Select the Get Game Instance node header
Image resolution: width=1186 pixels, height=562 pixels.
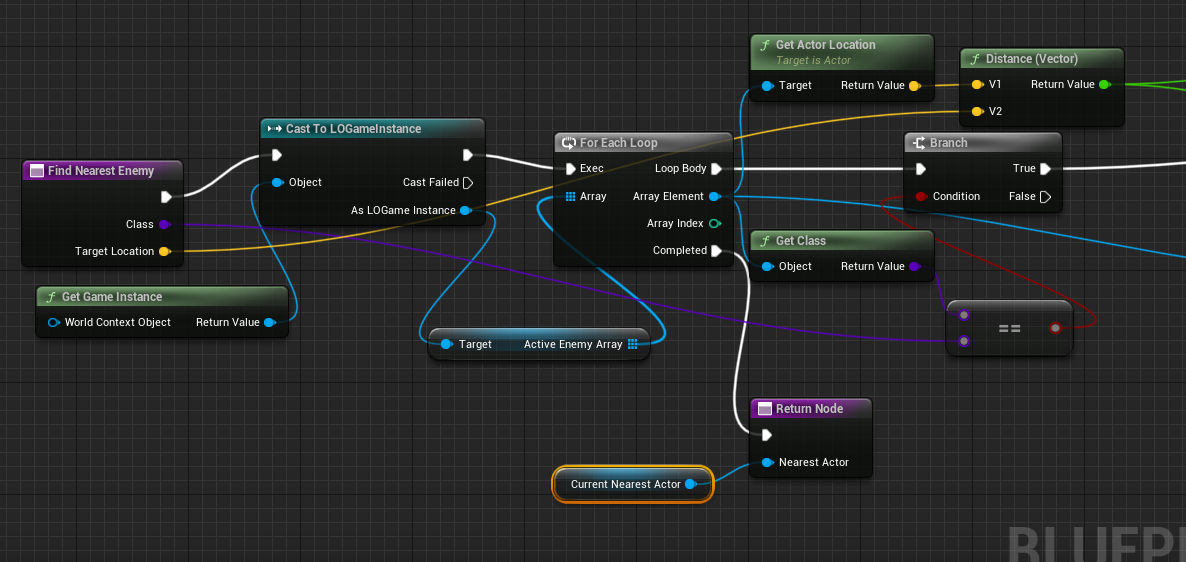[162, 297]
